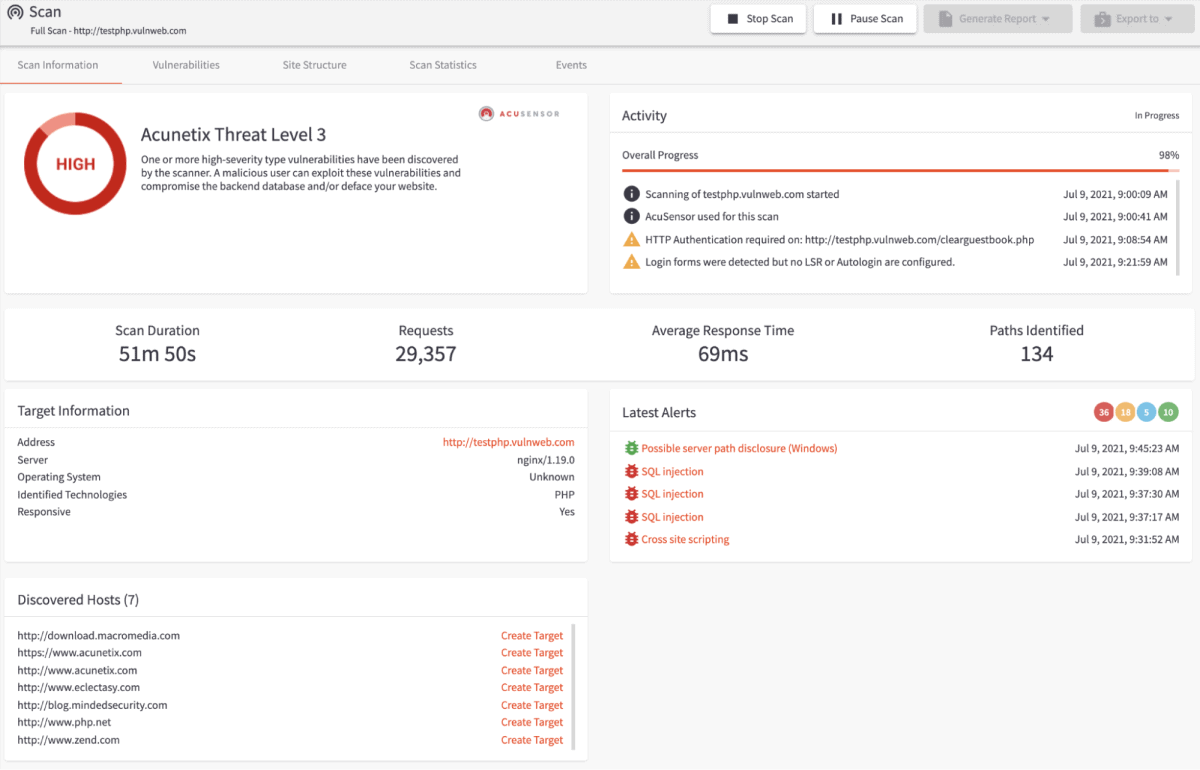Click bug icon of SQL injection 9:37:30 AM

pos(631,494)
